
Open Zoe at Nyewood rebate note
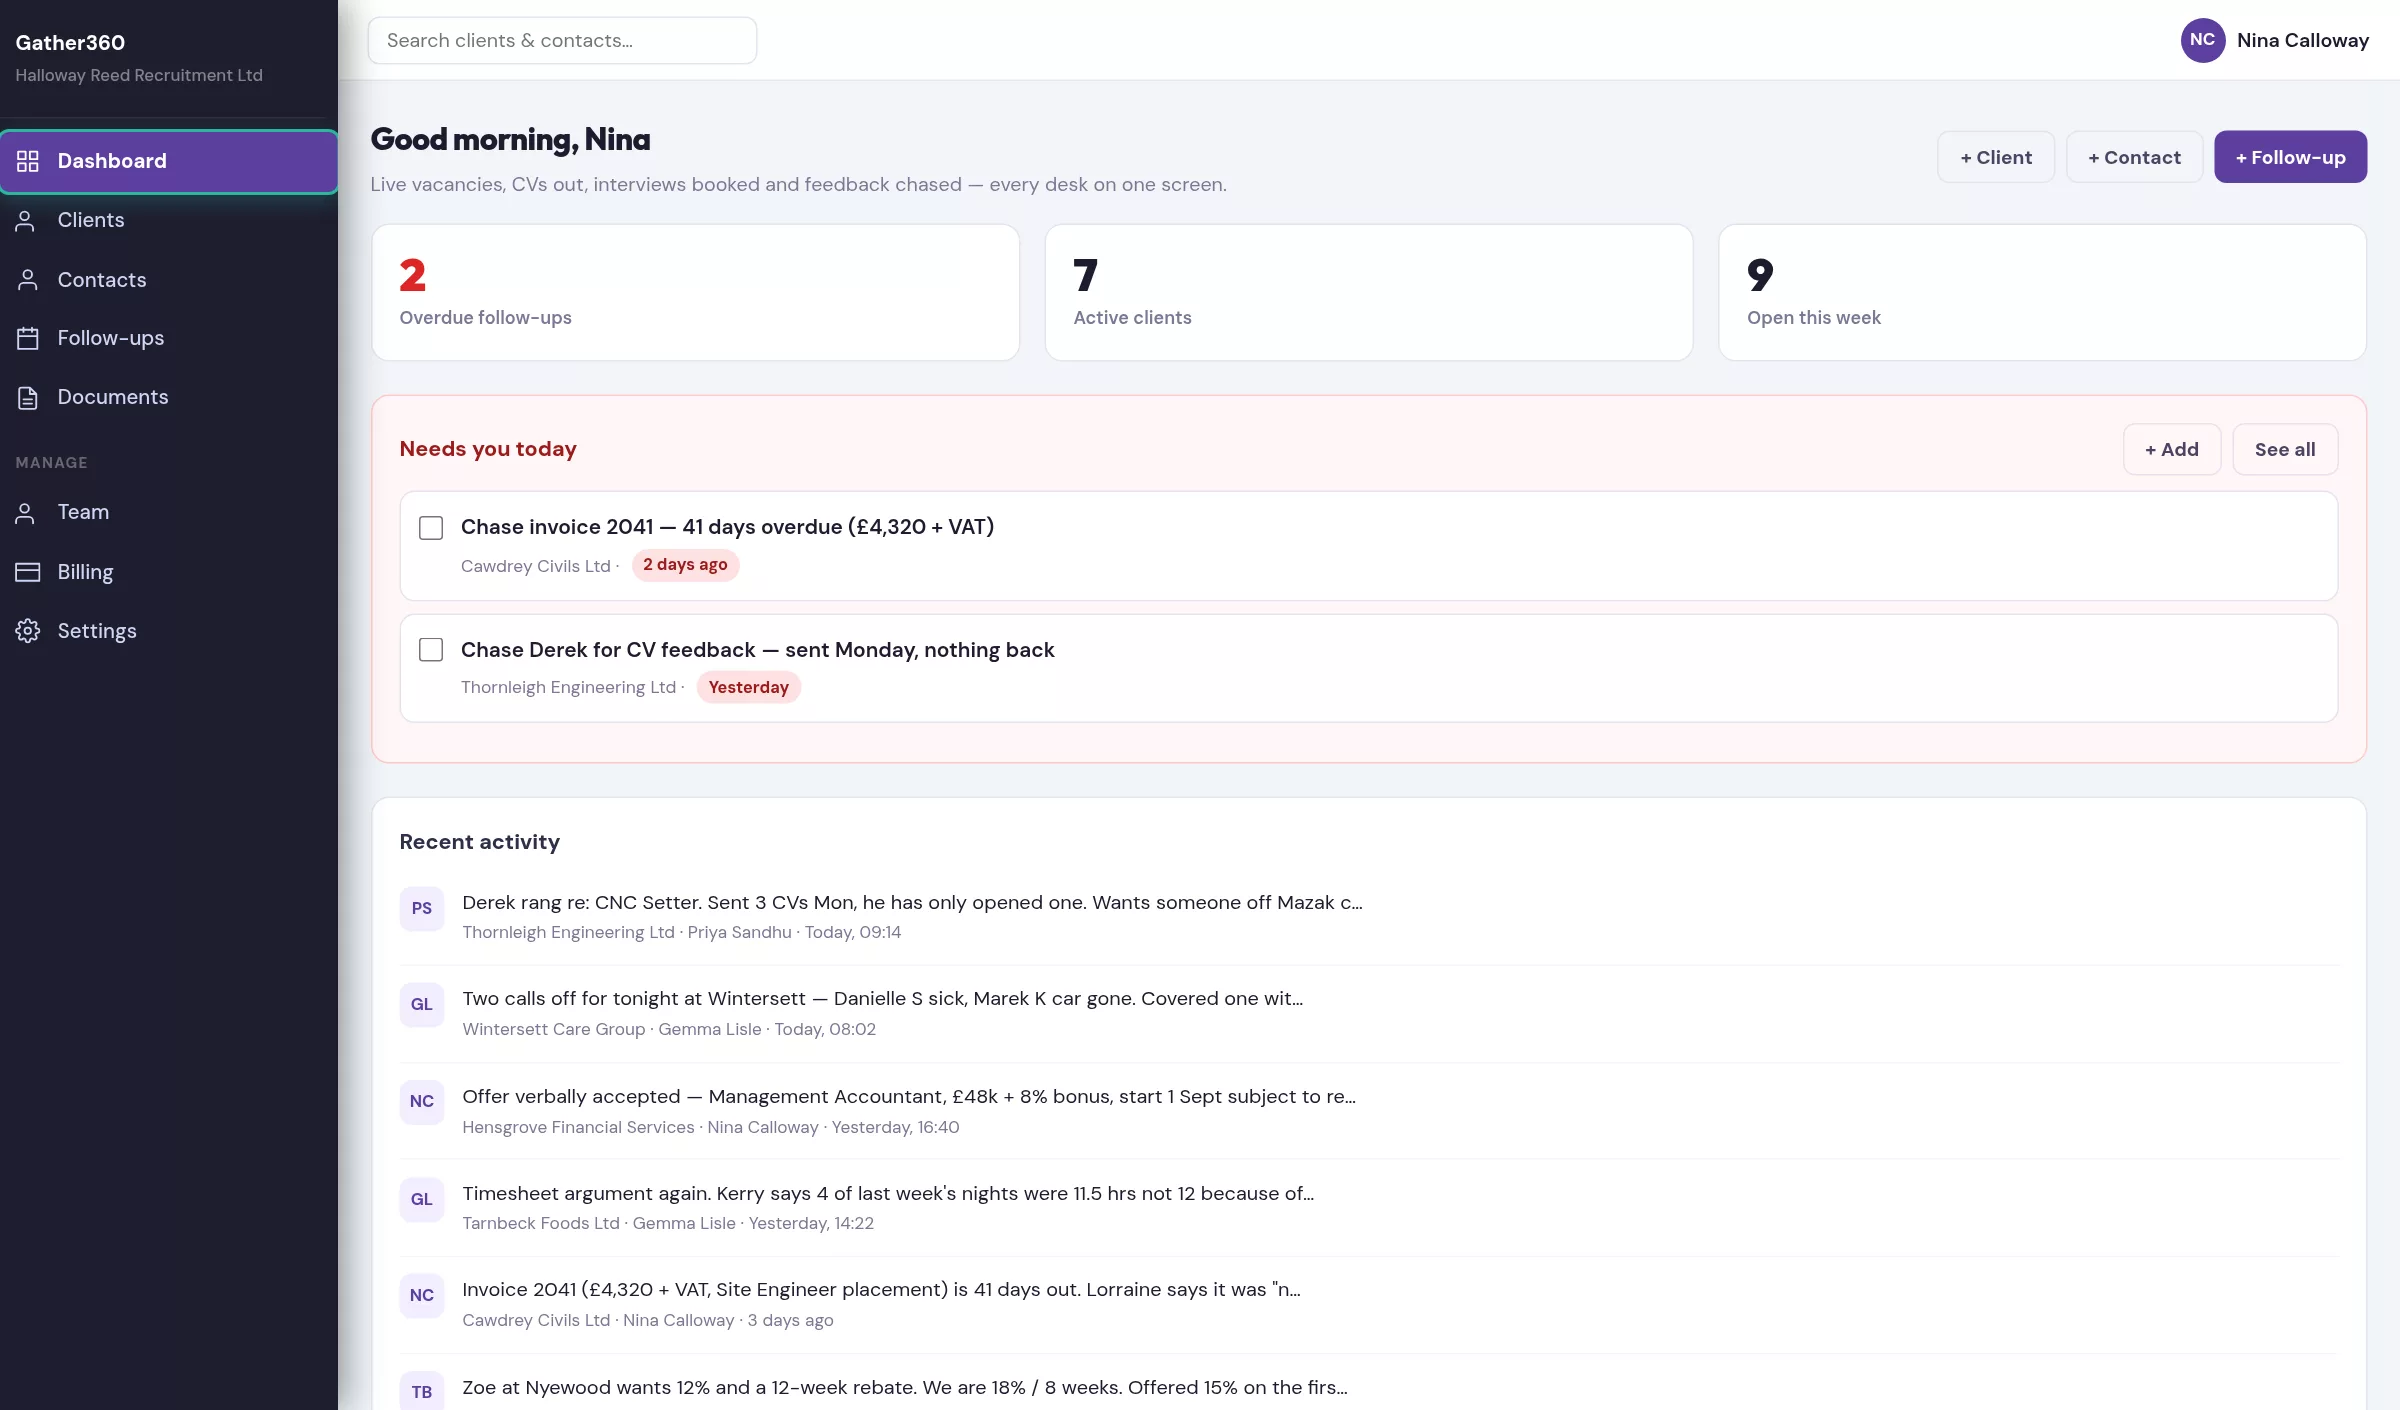tap(905, 1387)
